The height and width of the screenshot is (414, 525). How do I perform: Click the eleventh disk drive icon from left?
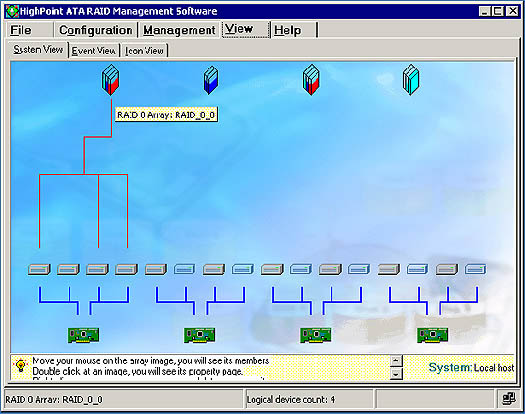(330, 269)
